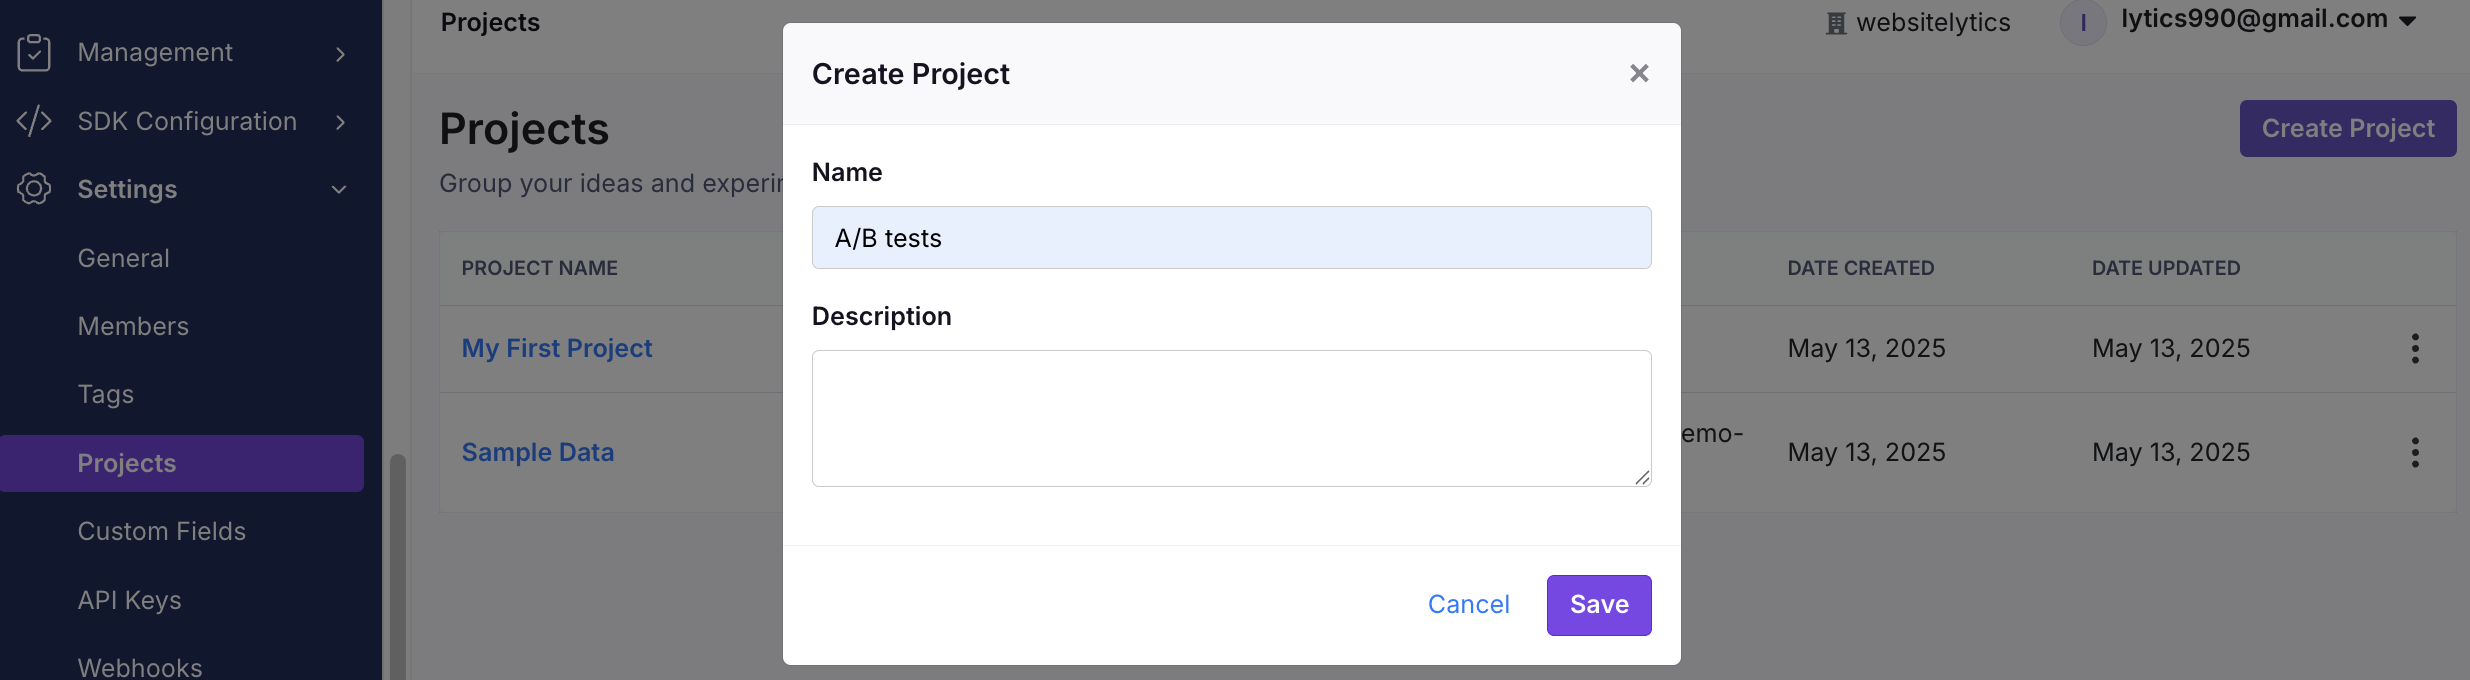The width and height of the screenshot is (2470, 680).
Task: Select Tags in the sidebar
Action: click(106, 394)
